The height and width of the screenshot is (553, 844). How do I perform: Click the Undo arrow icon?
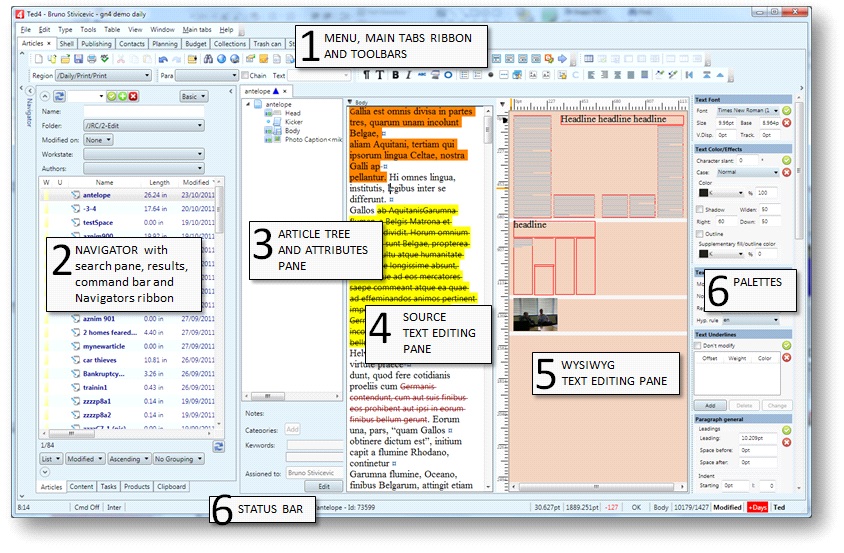[x=163, y=59]
